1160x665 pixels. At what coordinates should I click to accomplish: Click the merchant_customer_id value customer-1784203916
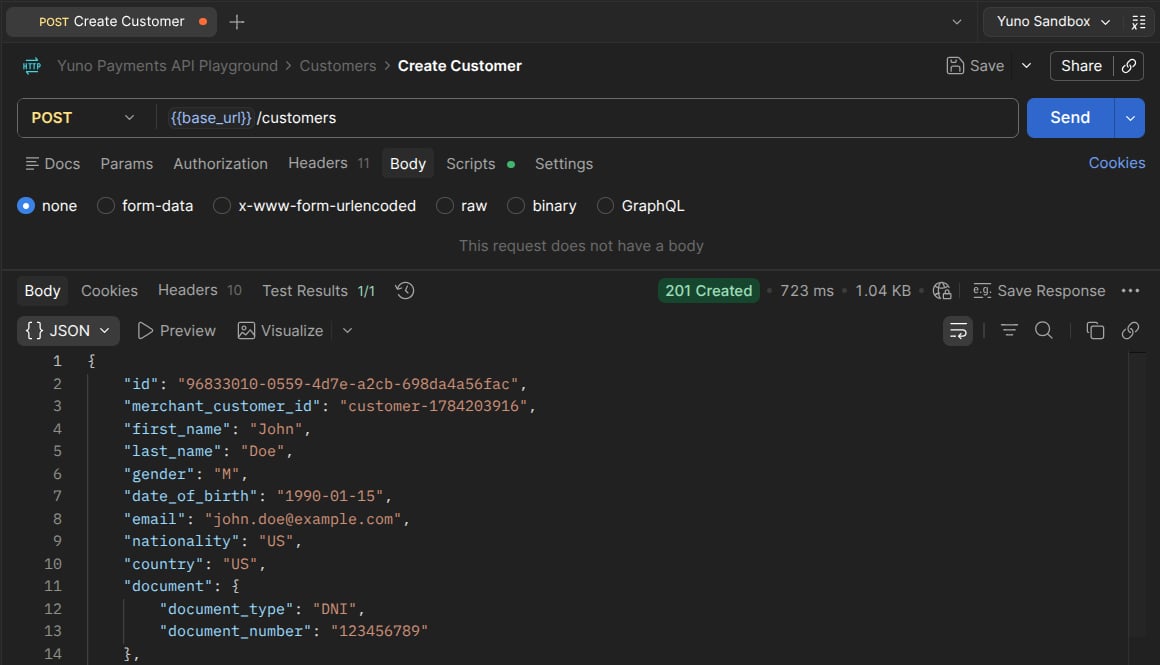pyautogui.click(x=434, y=406)
